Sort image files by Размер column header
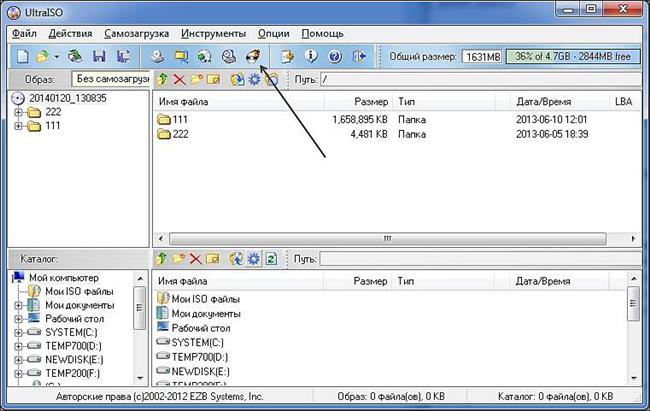Viewport: 650px width, 411px height. [x=358, y=102]
